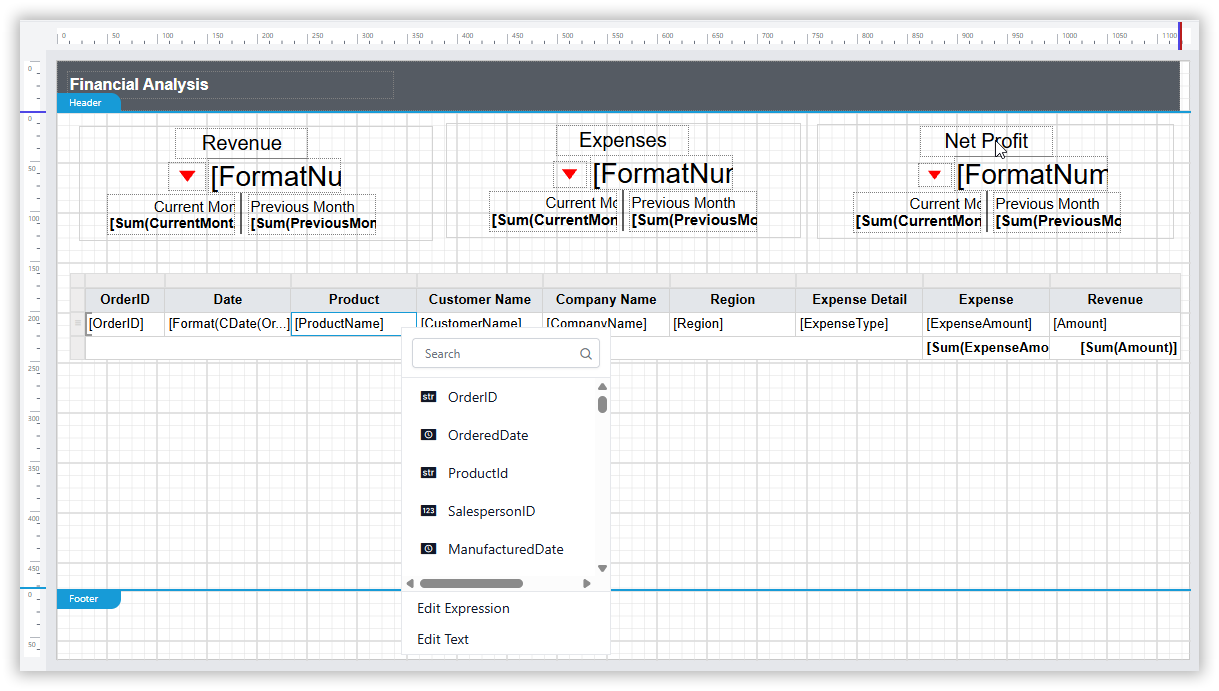Select the Header section label tab
This screenshot has width=1219, height=691.
point(87,103)
